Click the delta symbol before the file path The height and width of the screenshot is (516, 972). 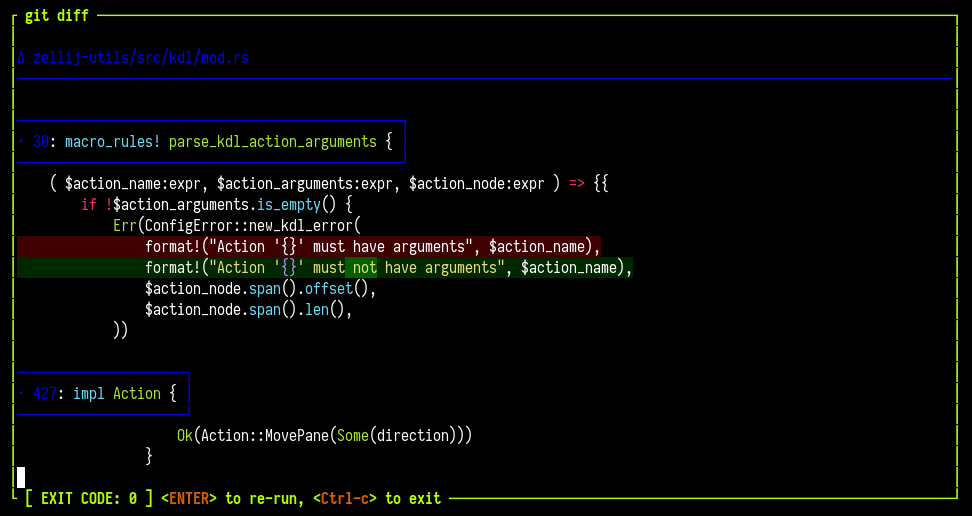pyautogui.click(x=21, y=58)
